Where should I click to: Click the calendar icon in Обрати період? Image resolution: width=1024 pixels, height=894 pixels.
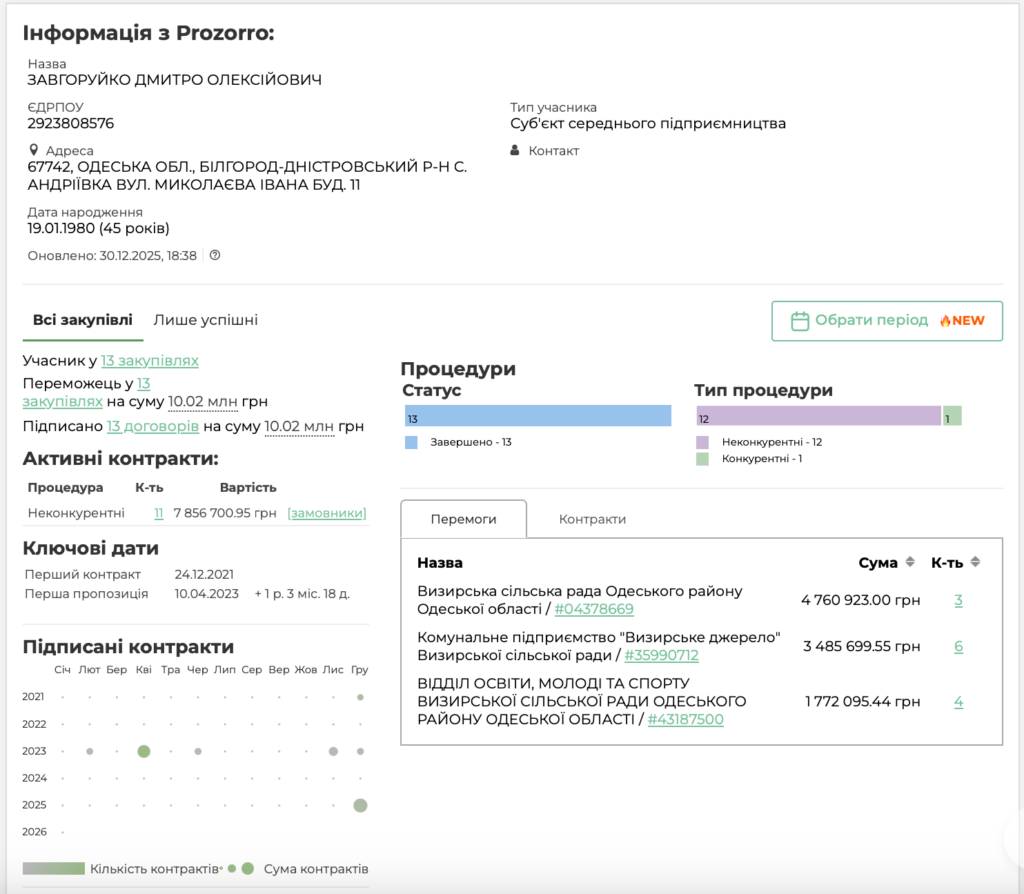pos(799,321)
